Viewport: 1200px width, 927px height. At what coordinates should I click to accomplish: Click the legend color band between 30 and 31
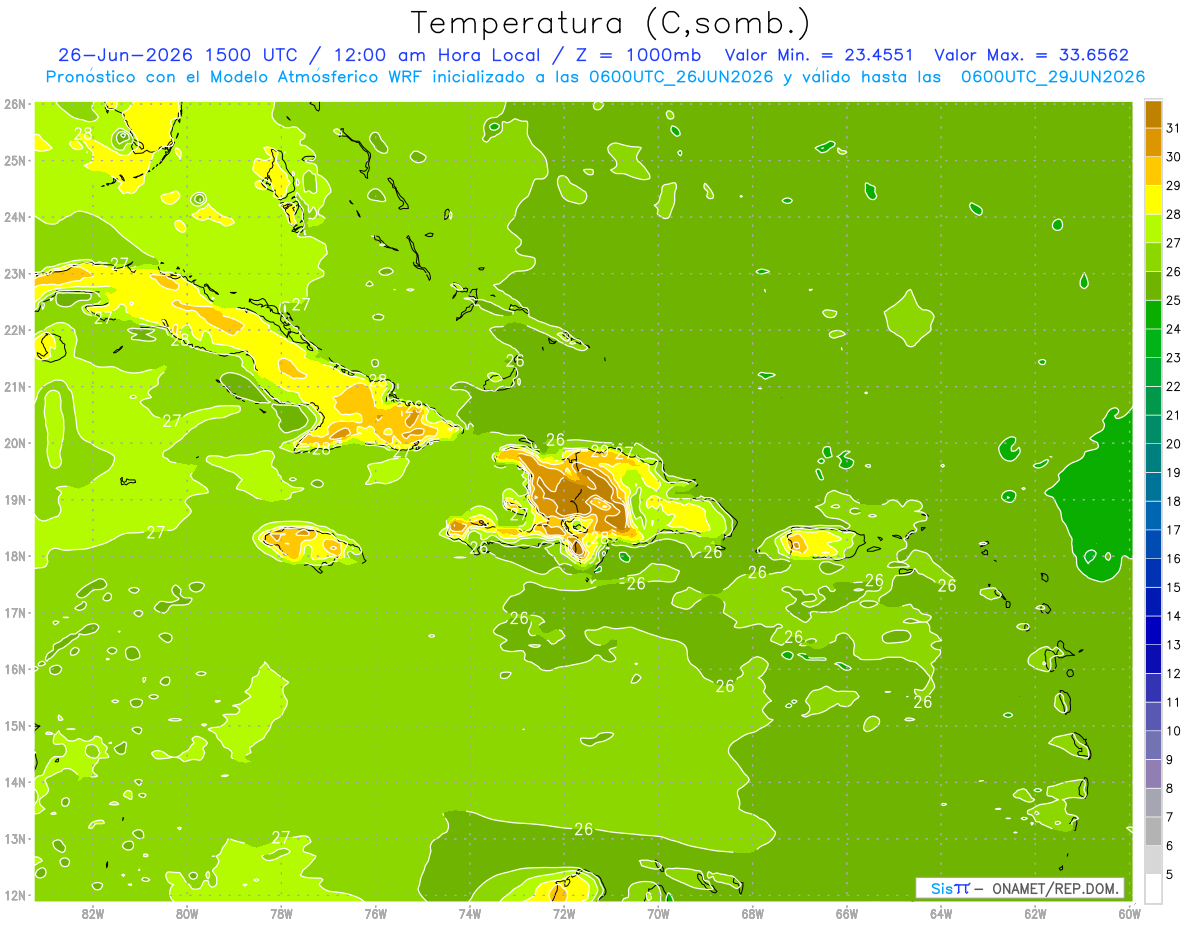click(1153, 141)
